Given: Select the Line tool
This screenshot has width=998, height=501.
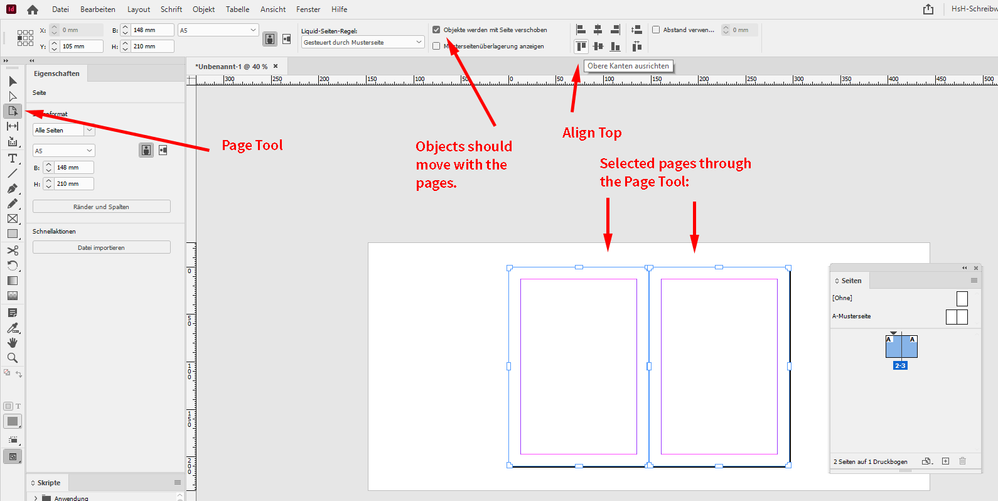Looking at the screenshot, I should (x=12, y=173).
